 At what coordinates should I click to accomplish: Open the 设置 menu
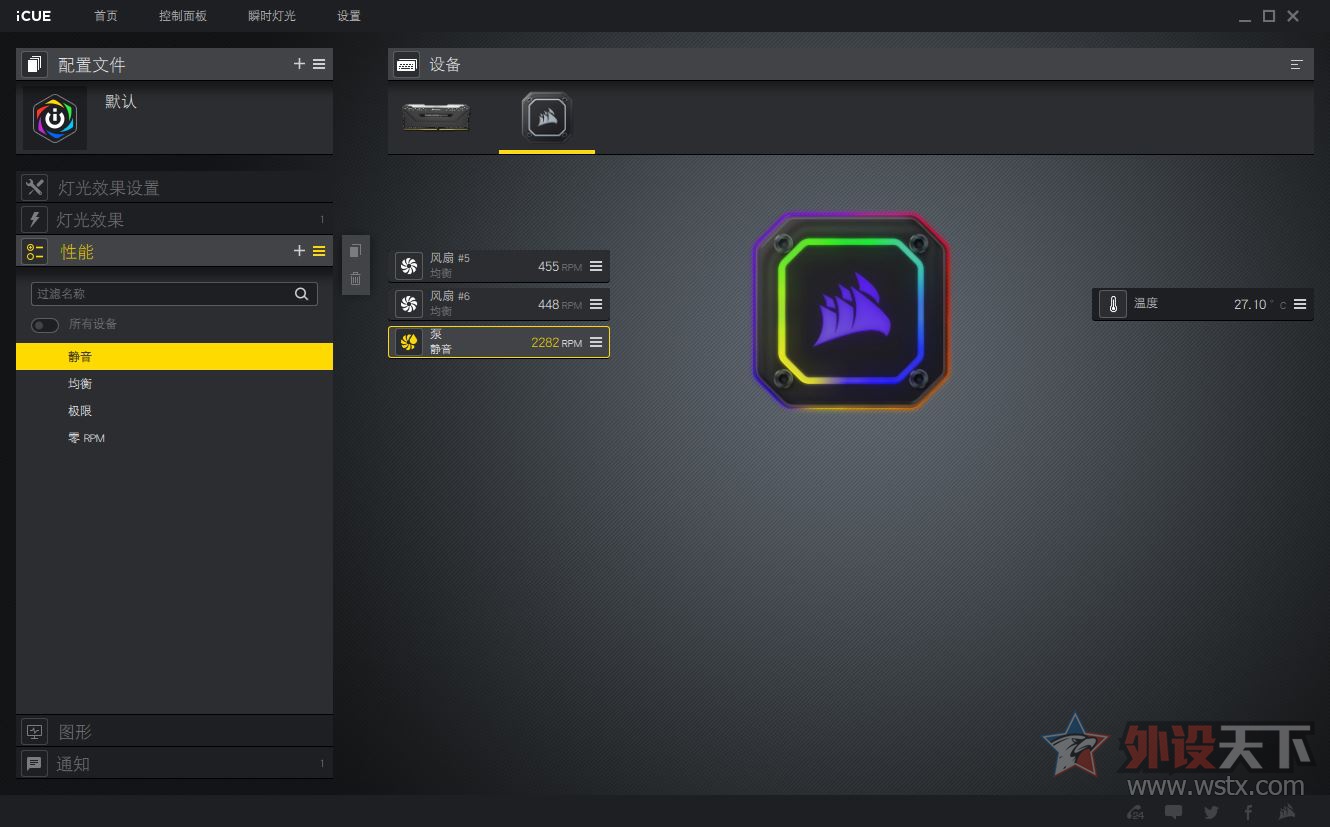pos(349,16)
